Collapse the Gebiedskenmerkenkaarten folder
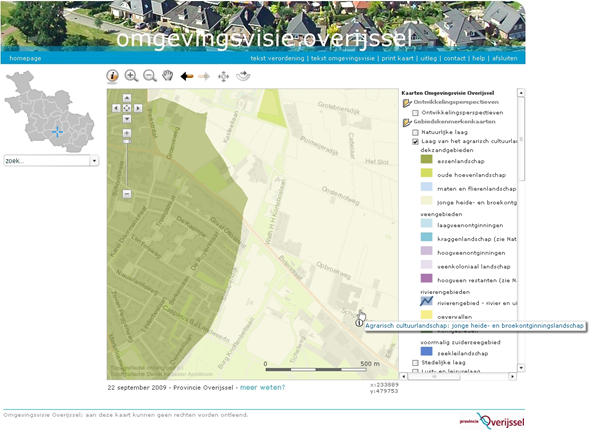This screenshot has width=605, height=431. [407, 122]
